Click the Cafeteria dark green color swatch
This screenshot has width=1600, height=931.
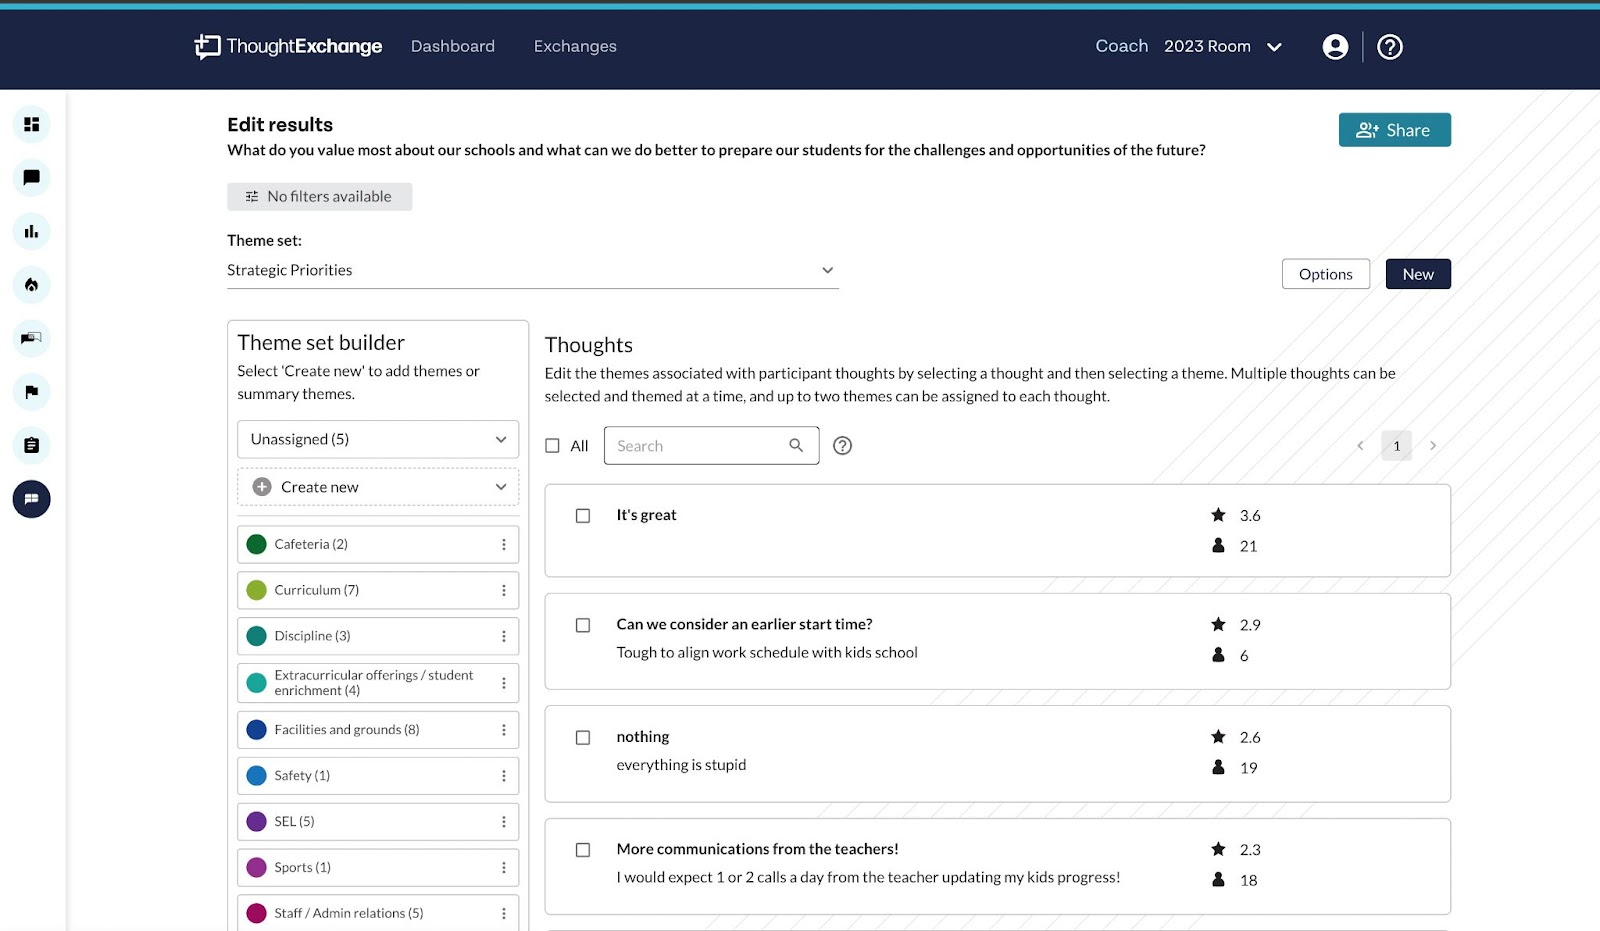click(x=257, y=544)
